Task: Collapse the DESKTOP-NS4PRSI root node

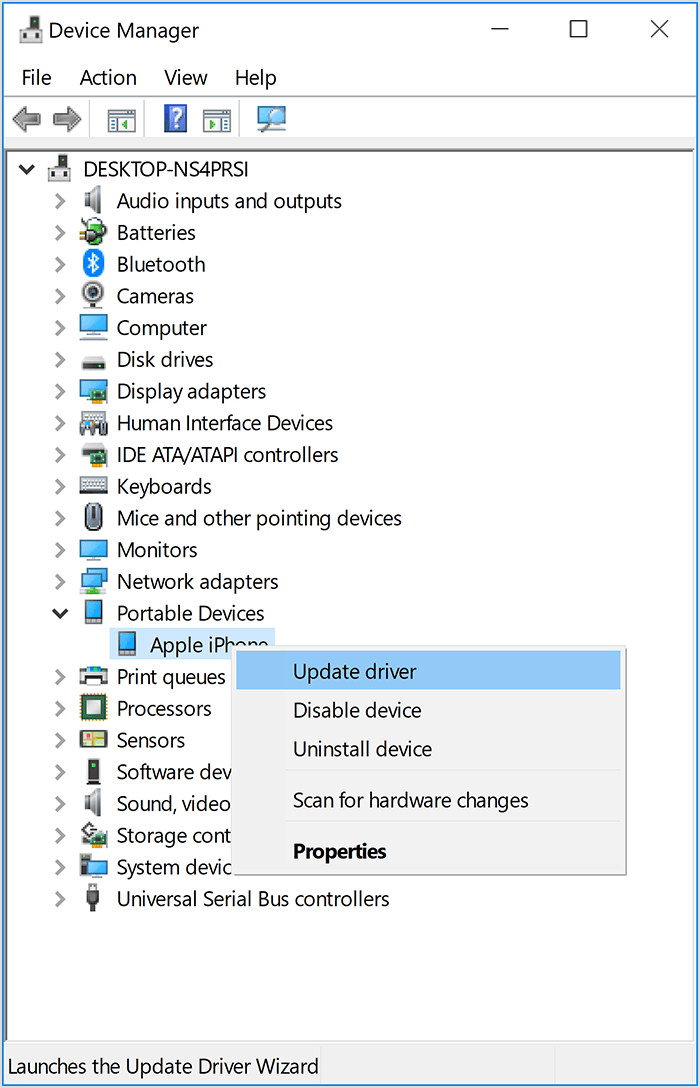Action: (x=27, y=169)
